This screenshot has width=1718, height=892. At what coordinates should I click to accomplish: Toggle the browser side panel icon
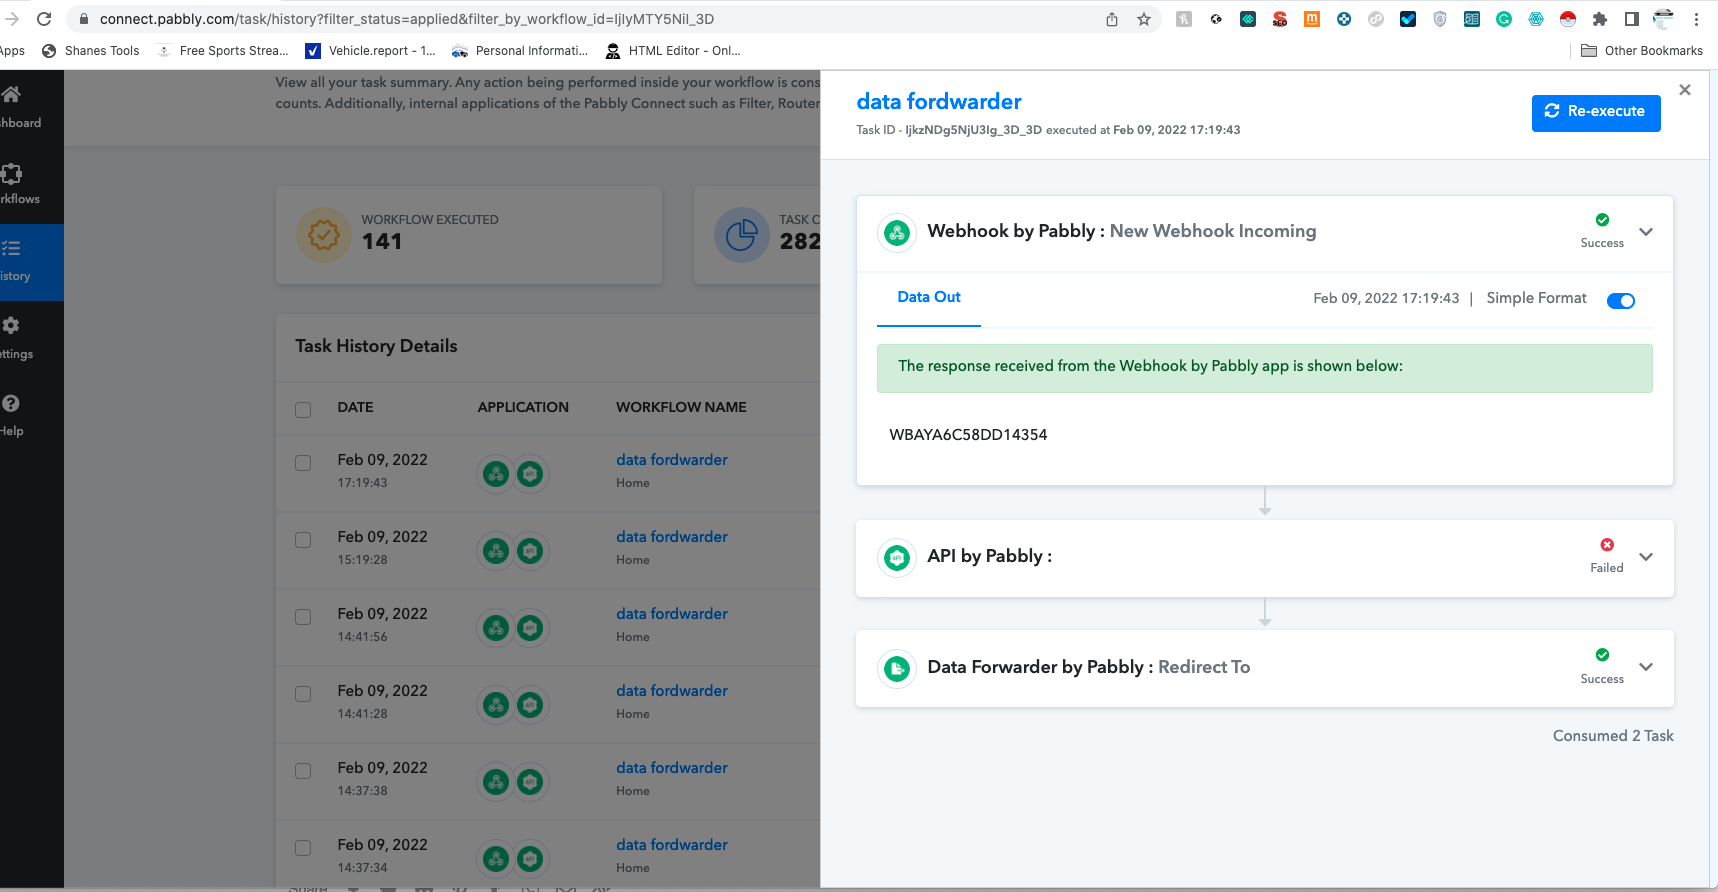tap(1632, 19)
